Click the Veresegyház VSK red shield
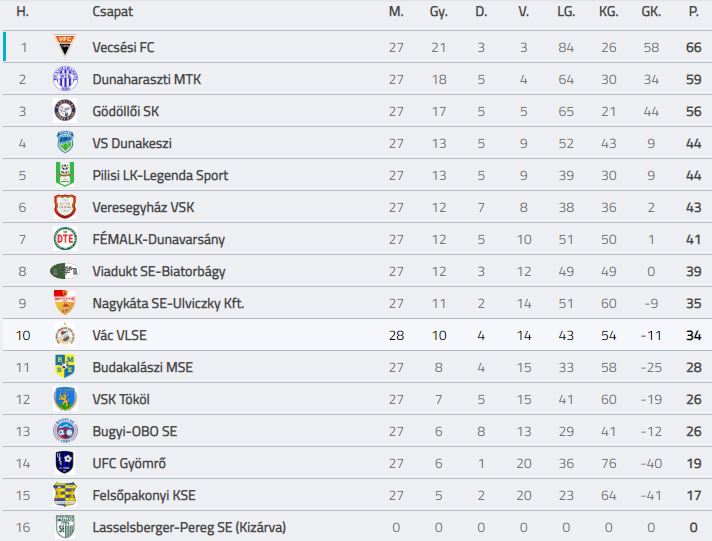The width and height of the screenshot is (712, 541). [x=65, y=206]
